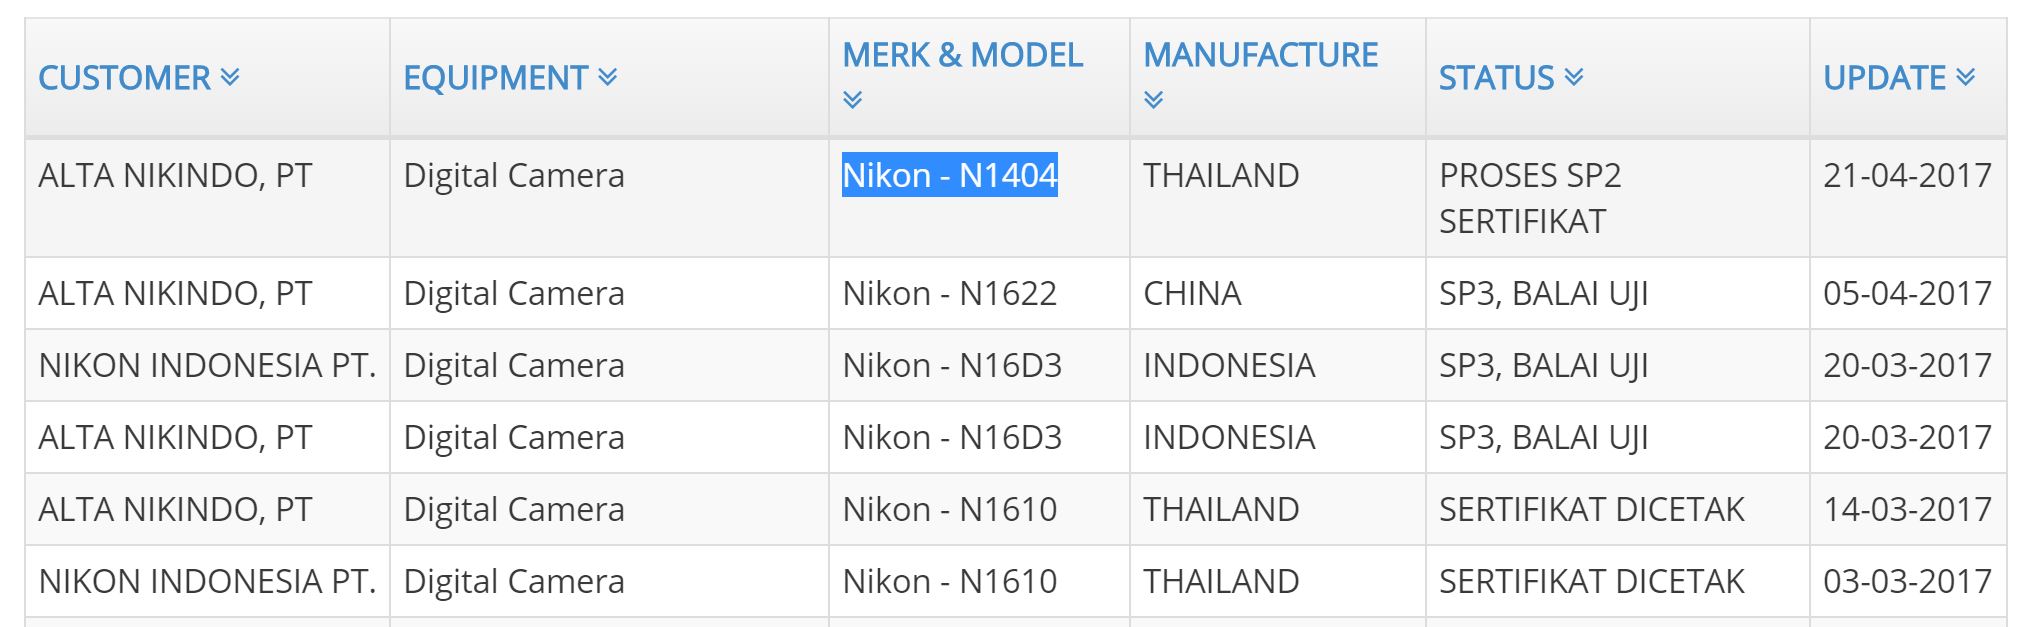Click the 05-04-2017 update date cell

click(1907, 294)
